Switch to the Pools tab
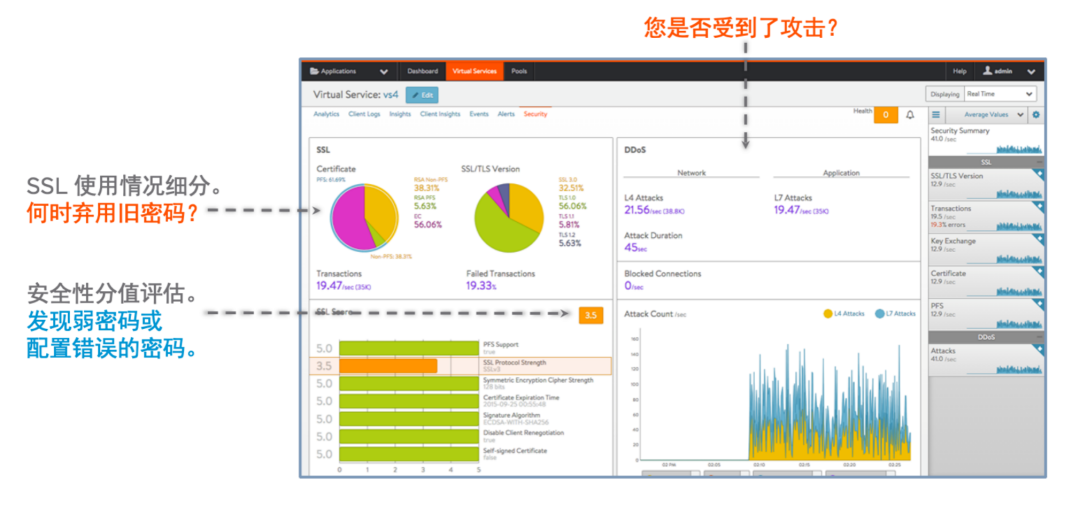1080x505 pixels. pos(519,71)
